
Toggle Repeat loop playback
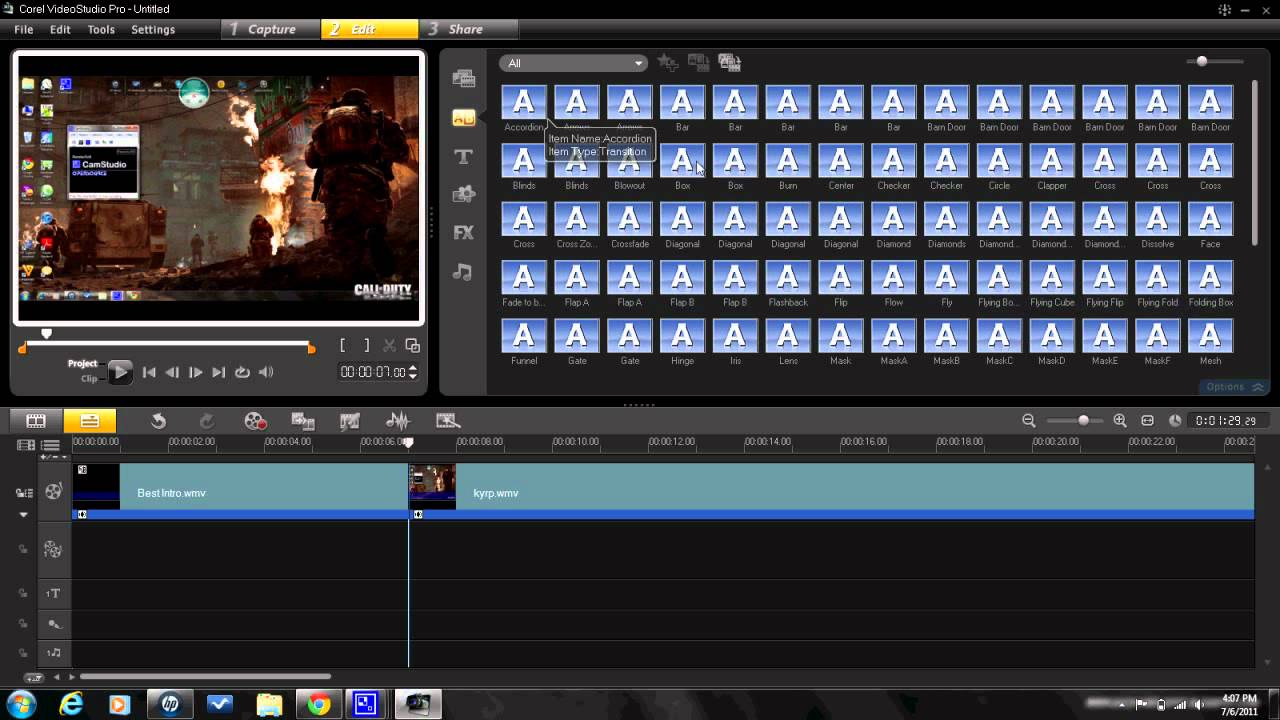click(242, 372)
